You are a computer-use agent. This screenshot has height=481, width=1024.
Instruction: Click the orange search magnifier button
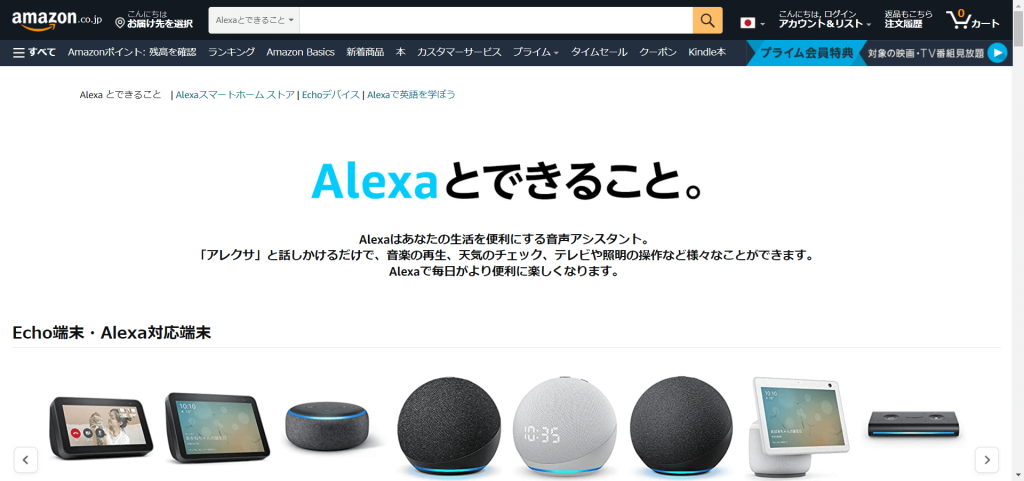[x=707, y=20]
